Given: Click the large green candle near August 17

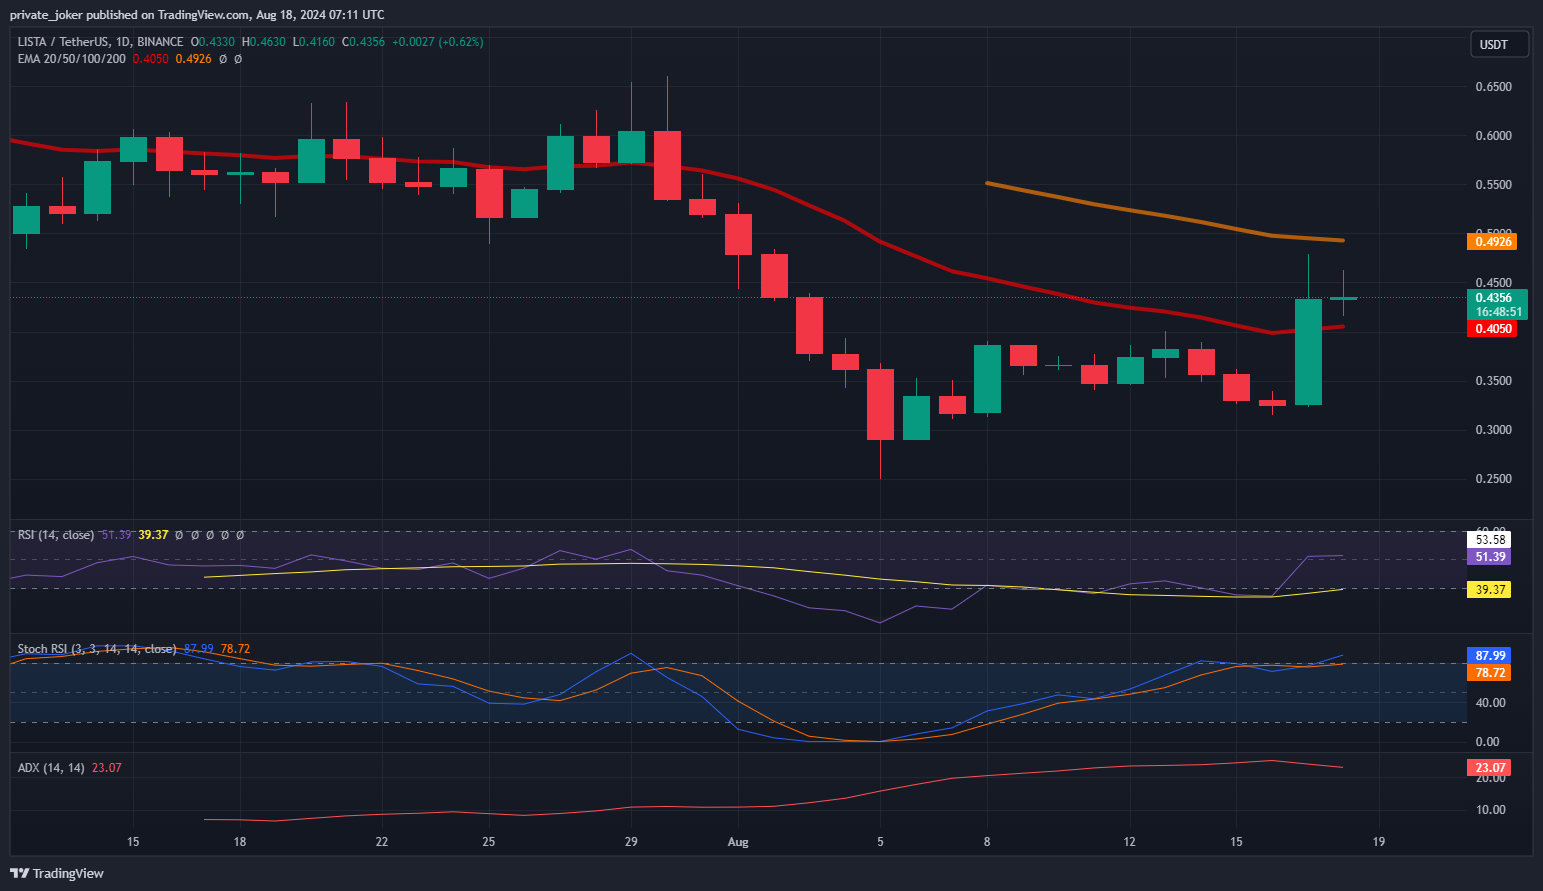Looking at the screenshot, I should [1308, 352].
